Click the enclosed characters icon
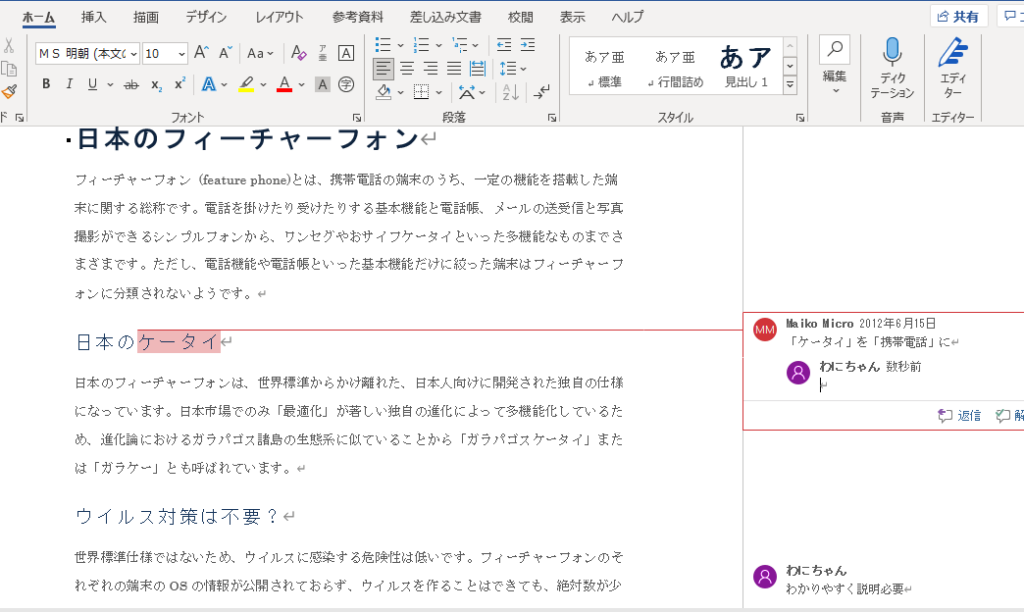The width and height of the screenshot is (1024, 612). 346,84
